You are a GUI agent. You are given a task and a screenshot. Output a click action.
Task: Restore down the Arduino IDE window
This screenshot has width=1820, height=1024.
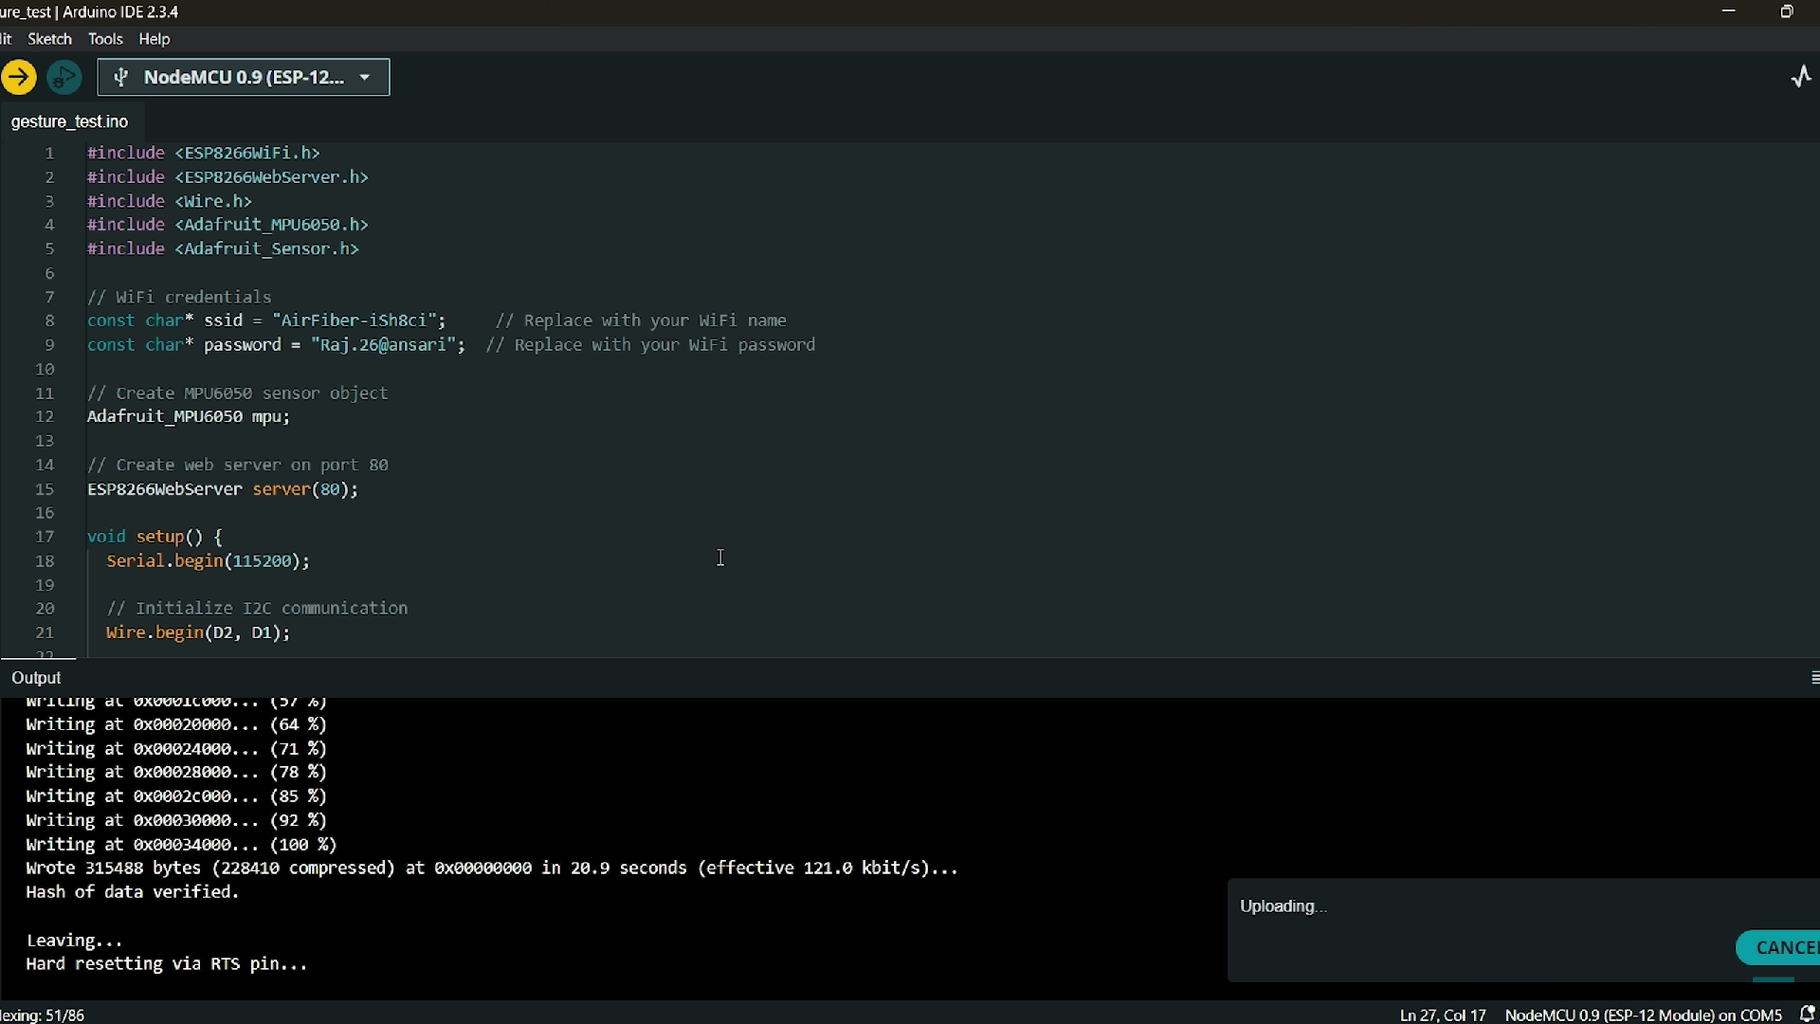click(x=1786, y=12)
